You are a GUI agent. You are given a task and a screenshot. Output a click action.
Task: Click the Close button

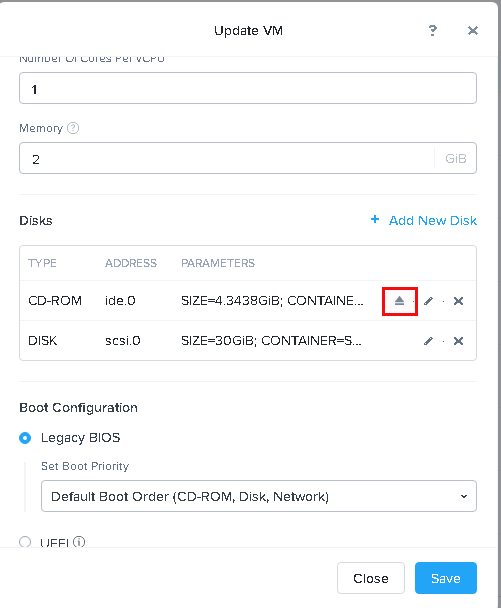pyautogui.click(x=371, y=578)
